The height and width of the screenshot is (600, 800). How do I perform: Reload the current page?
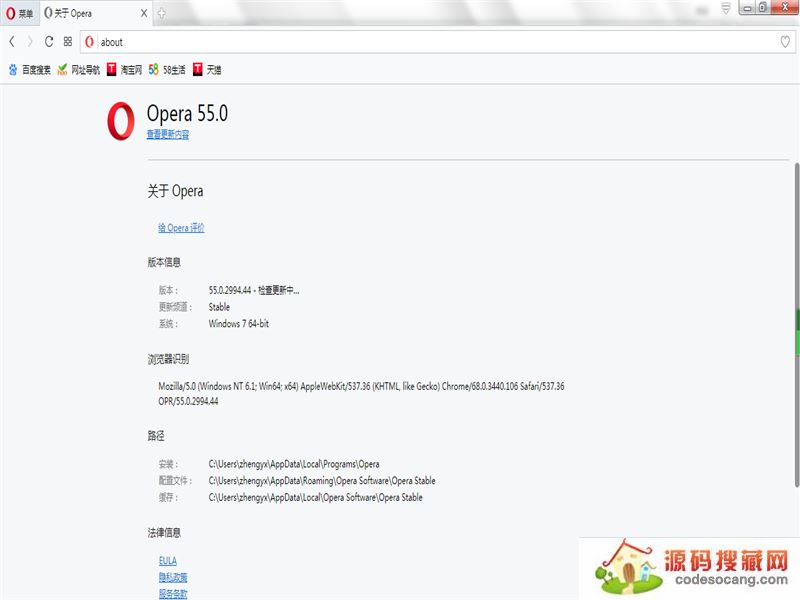[49, 42]
